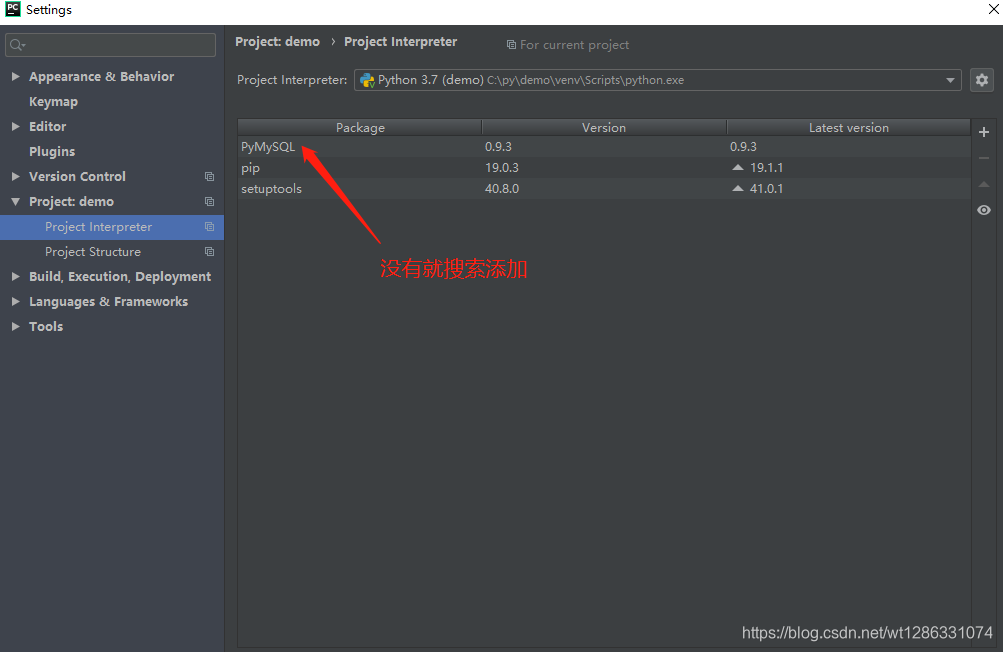The height and width of the screenshot is (652, 1003).
Task: Click the upgrade arrow next to pip 19.1.1
Action: tap(738, 168)
